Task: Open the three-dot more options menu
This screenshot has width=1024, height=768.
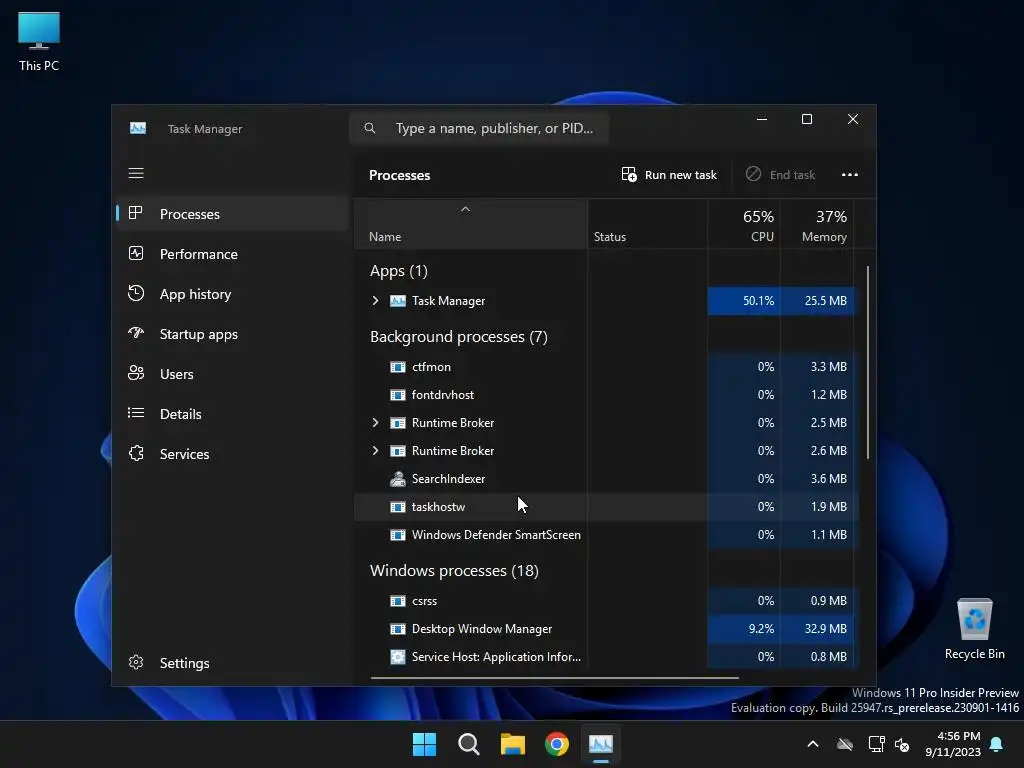Action: pos(850,174)
